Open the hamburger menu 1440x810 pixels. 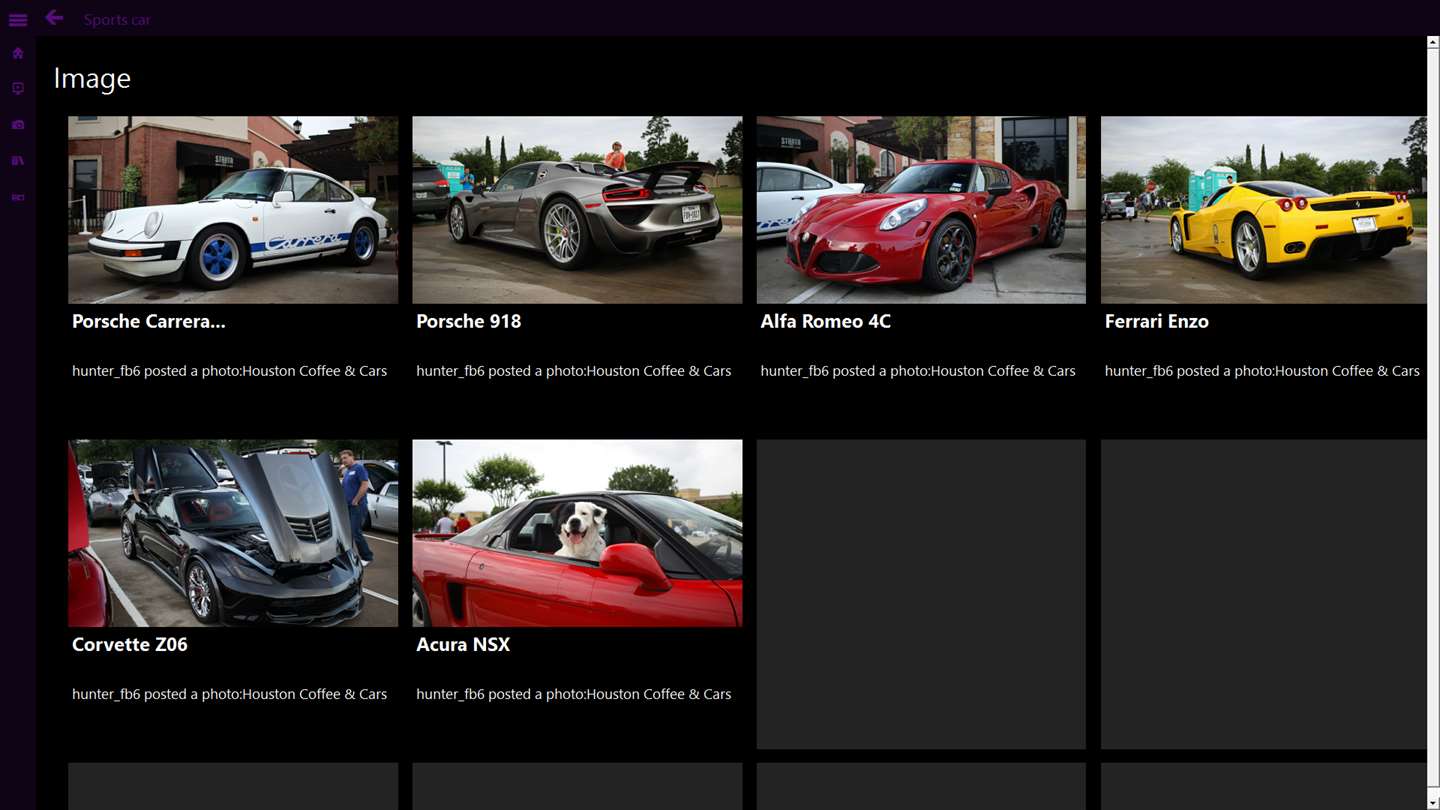(18, 20)
